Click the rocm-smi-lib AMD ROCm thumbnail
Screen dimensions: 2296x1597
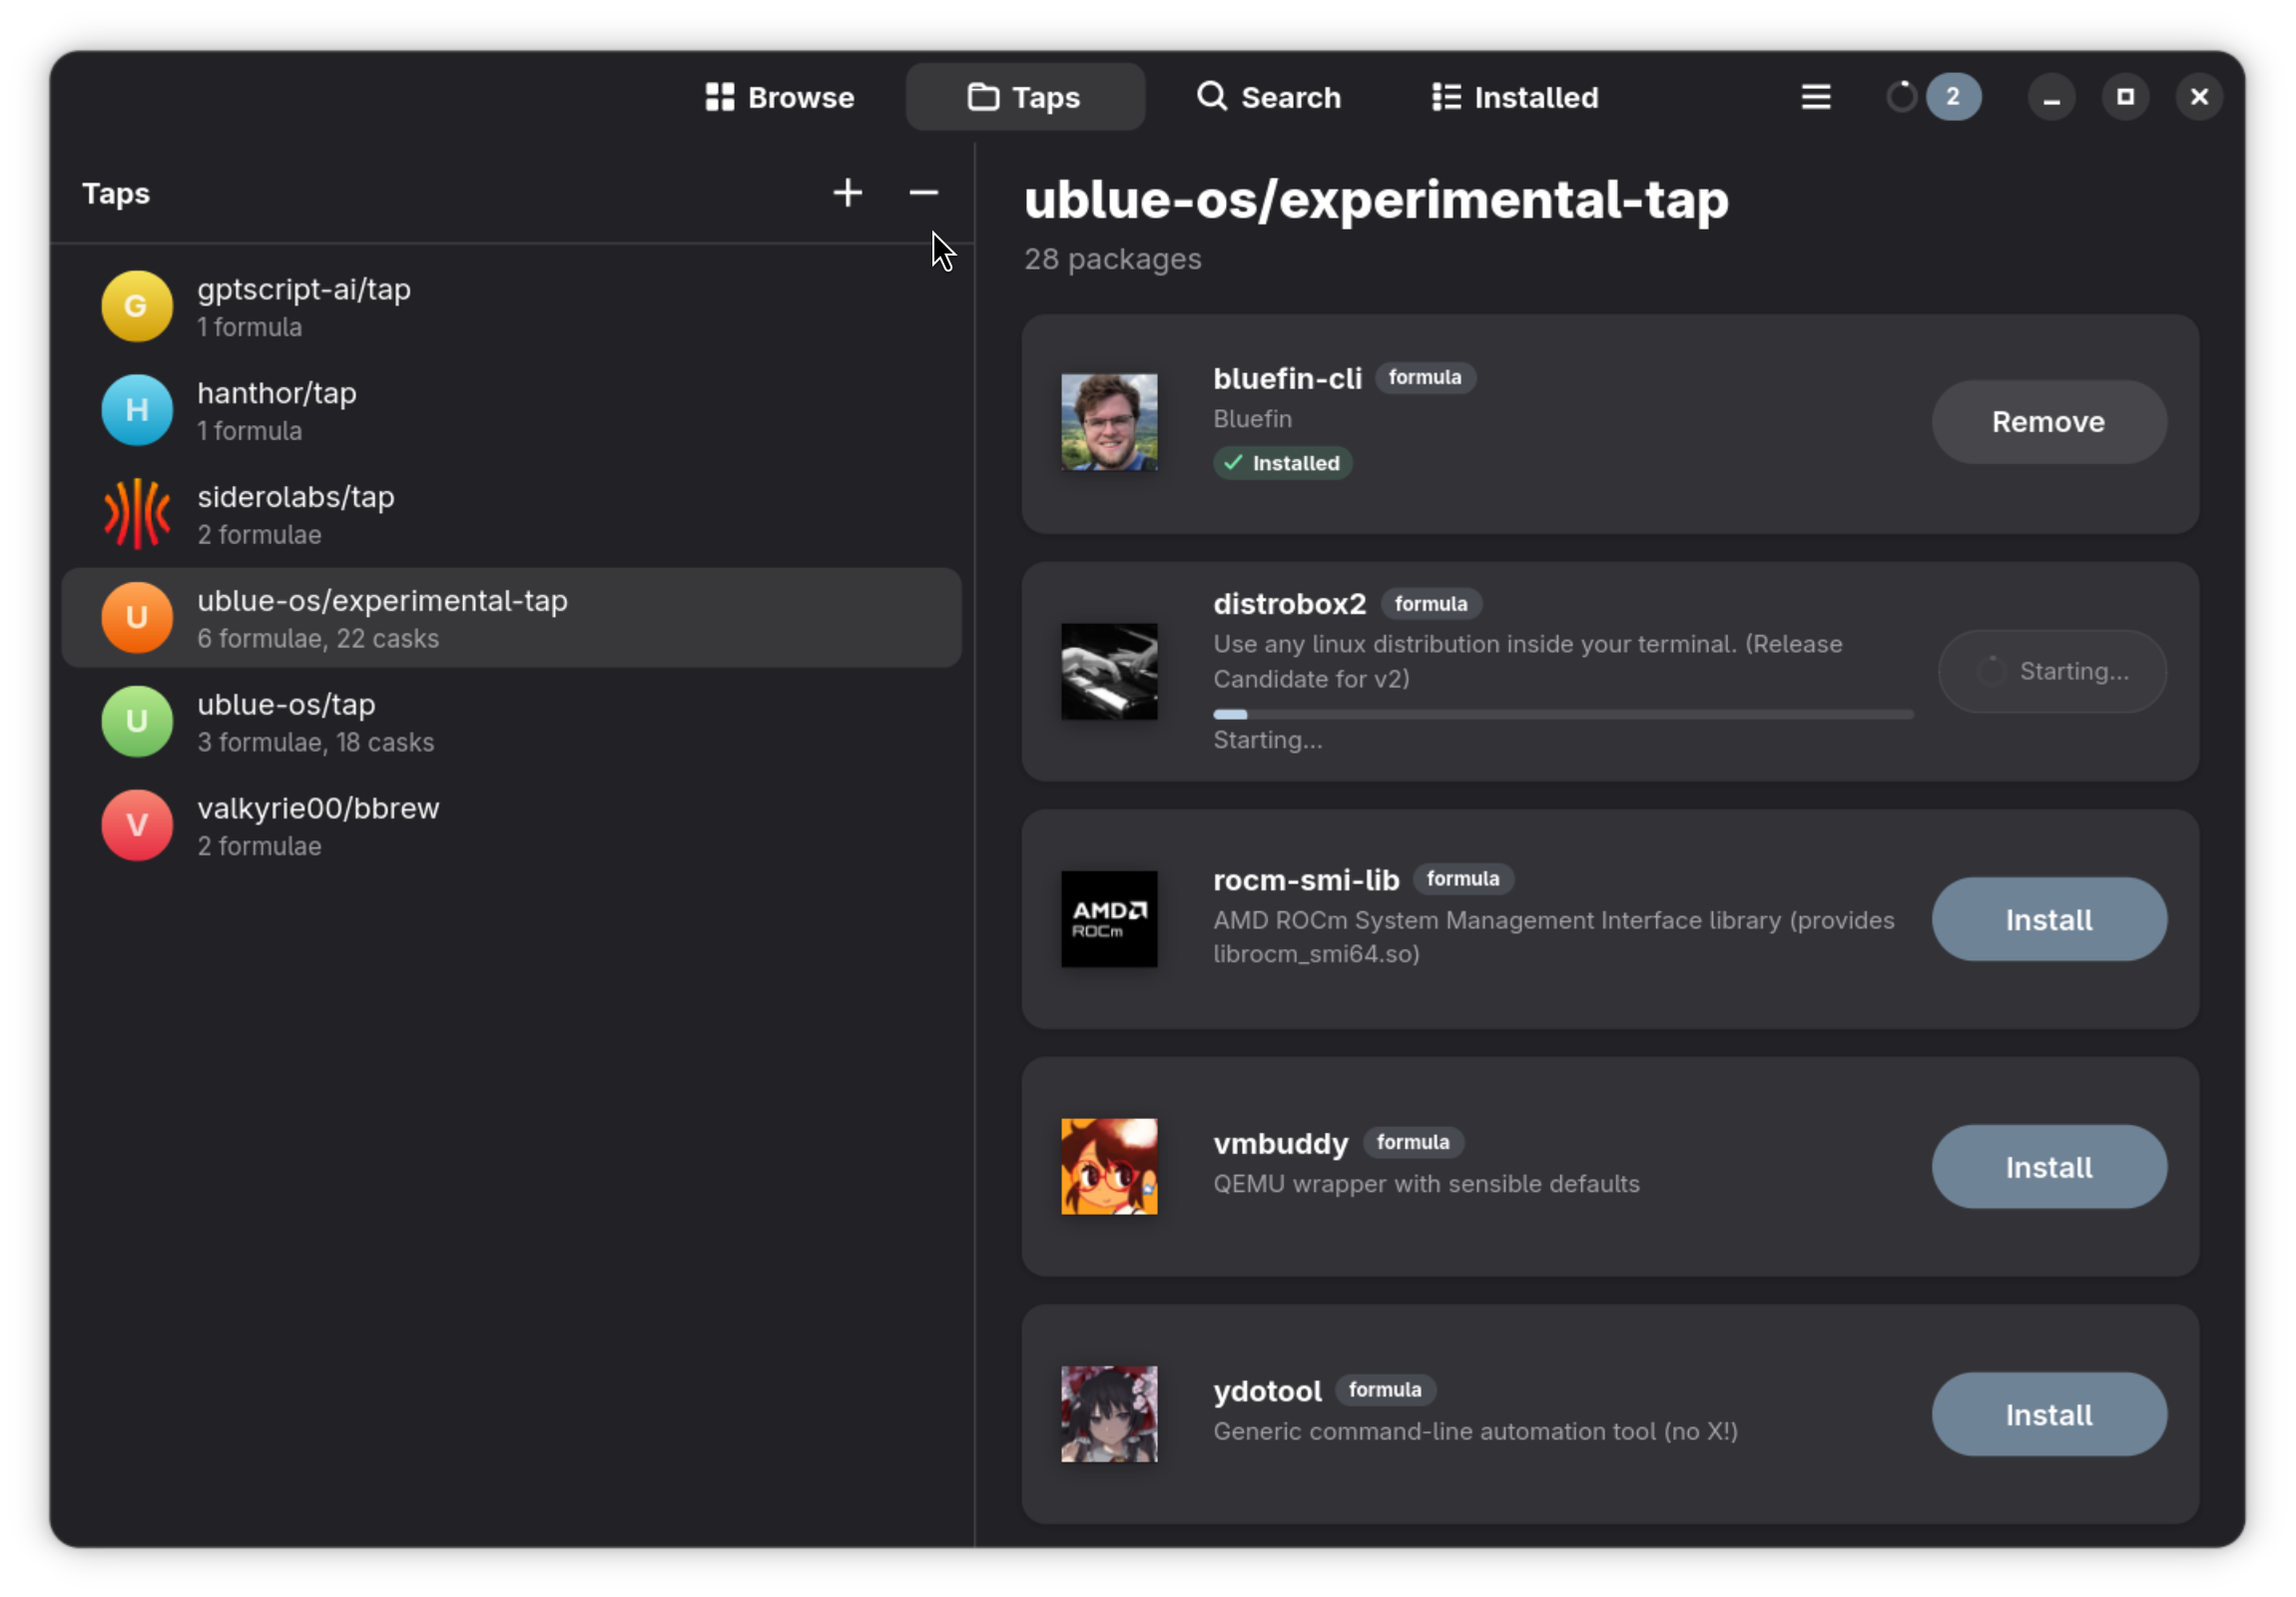pyautogui.click(x=1109, y=920)
